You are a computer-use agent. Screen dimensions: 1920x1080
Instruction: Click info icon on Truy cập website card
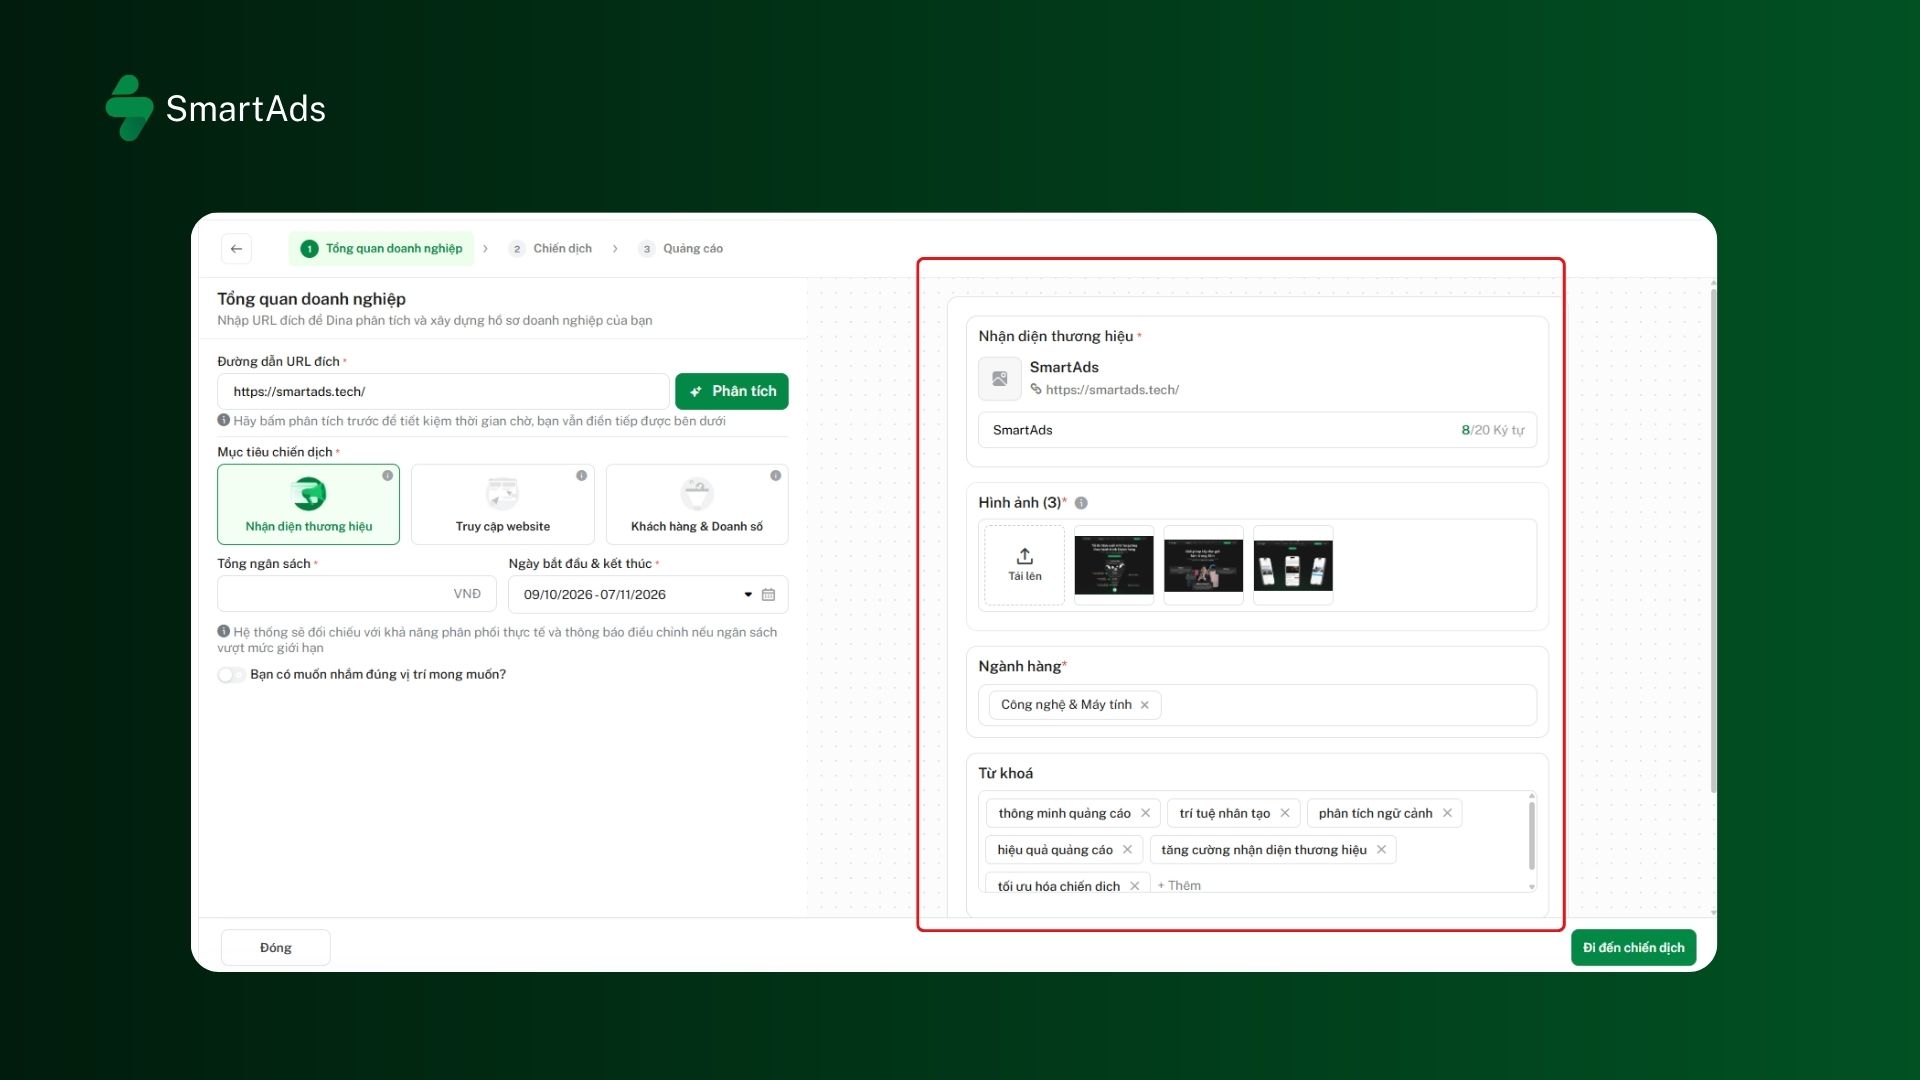pyautogui.click(x=581, y=476)
